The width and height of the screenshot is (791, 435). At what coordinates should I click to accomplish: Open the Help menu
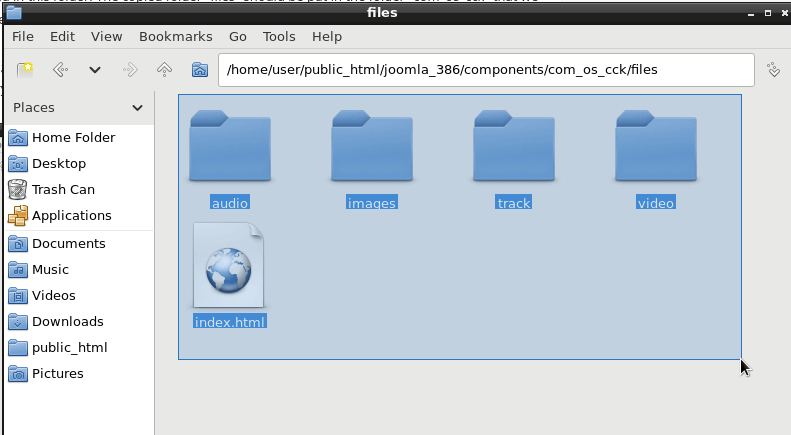tap(327, 37)
